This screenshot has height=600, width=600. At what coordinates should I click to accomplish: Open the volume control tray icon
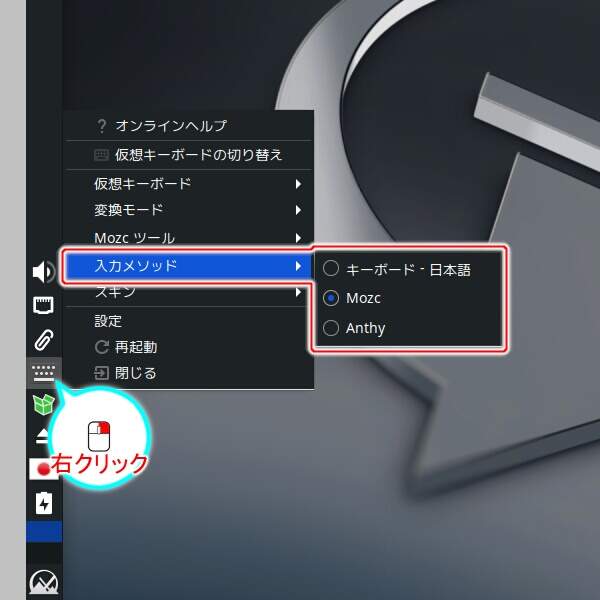[x=43, y=272]
